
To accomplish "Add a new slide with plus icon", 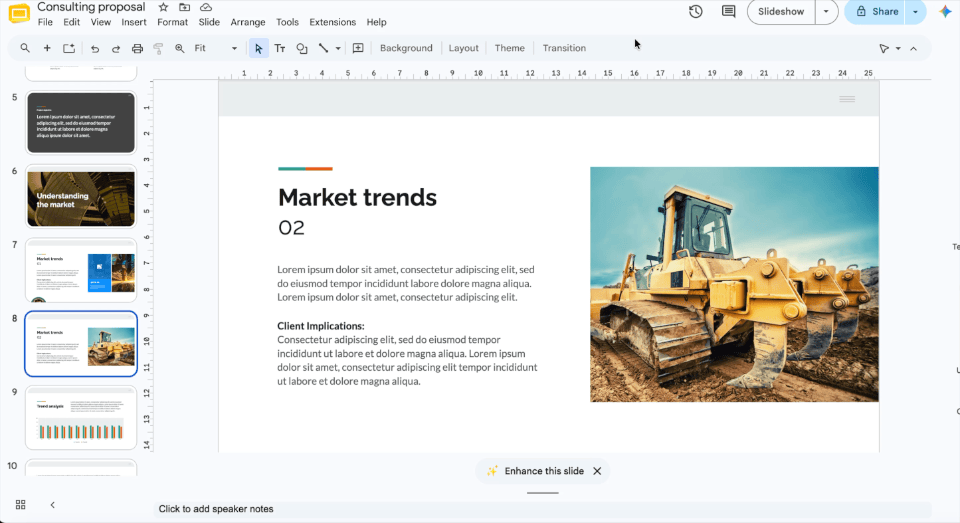I will pos(47,48).
